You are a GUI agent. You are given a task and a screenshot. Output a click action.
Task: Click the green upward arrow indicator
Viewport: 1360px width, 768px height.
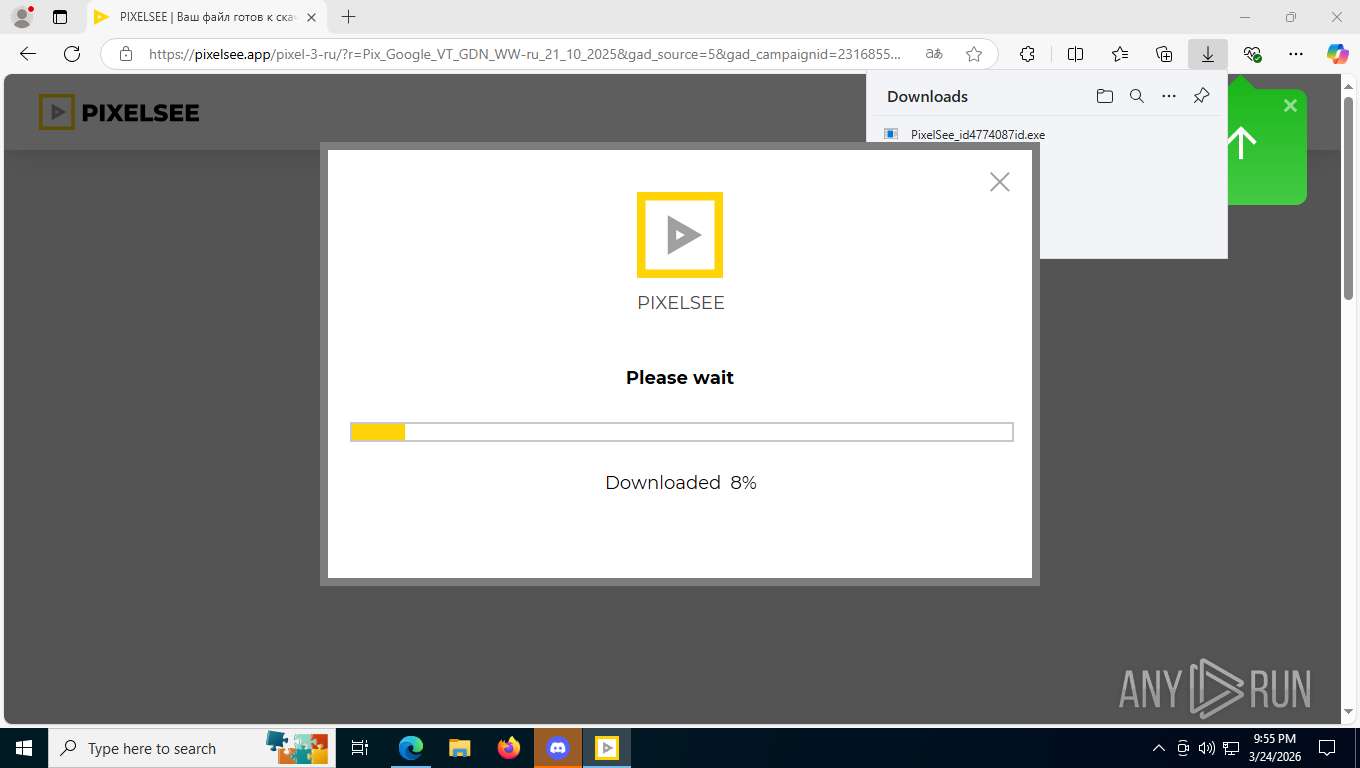[x=1241, y=143]
